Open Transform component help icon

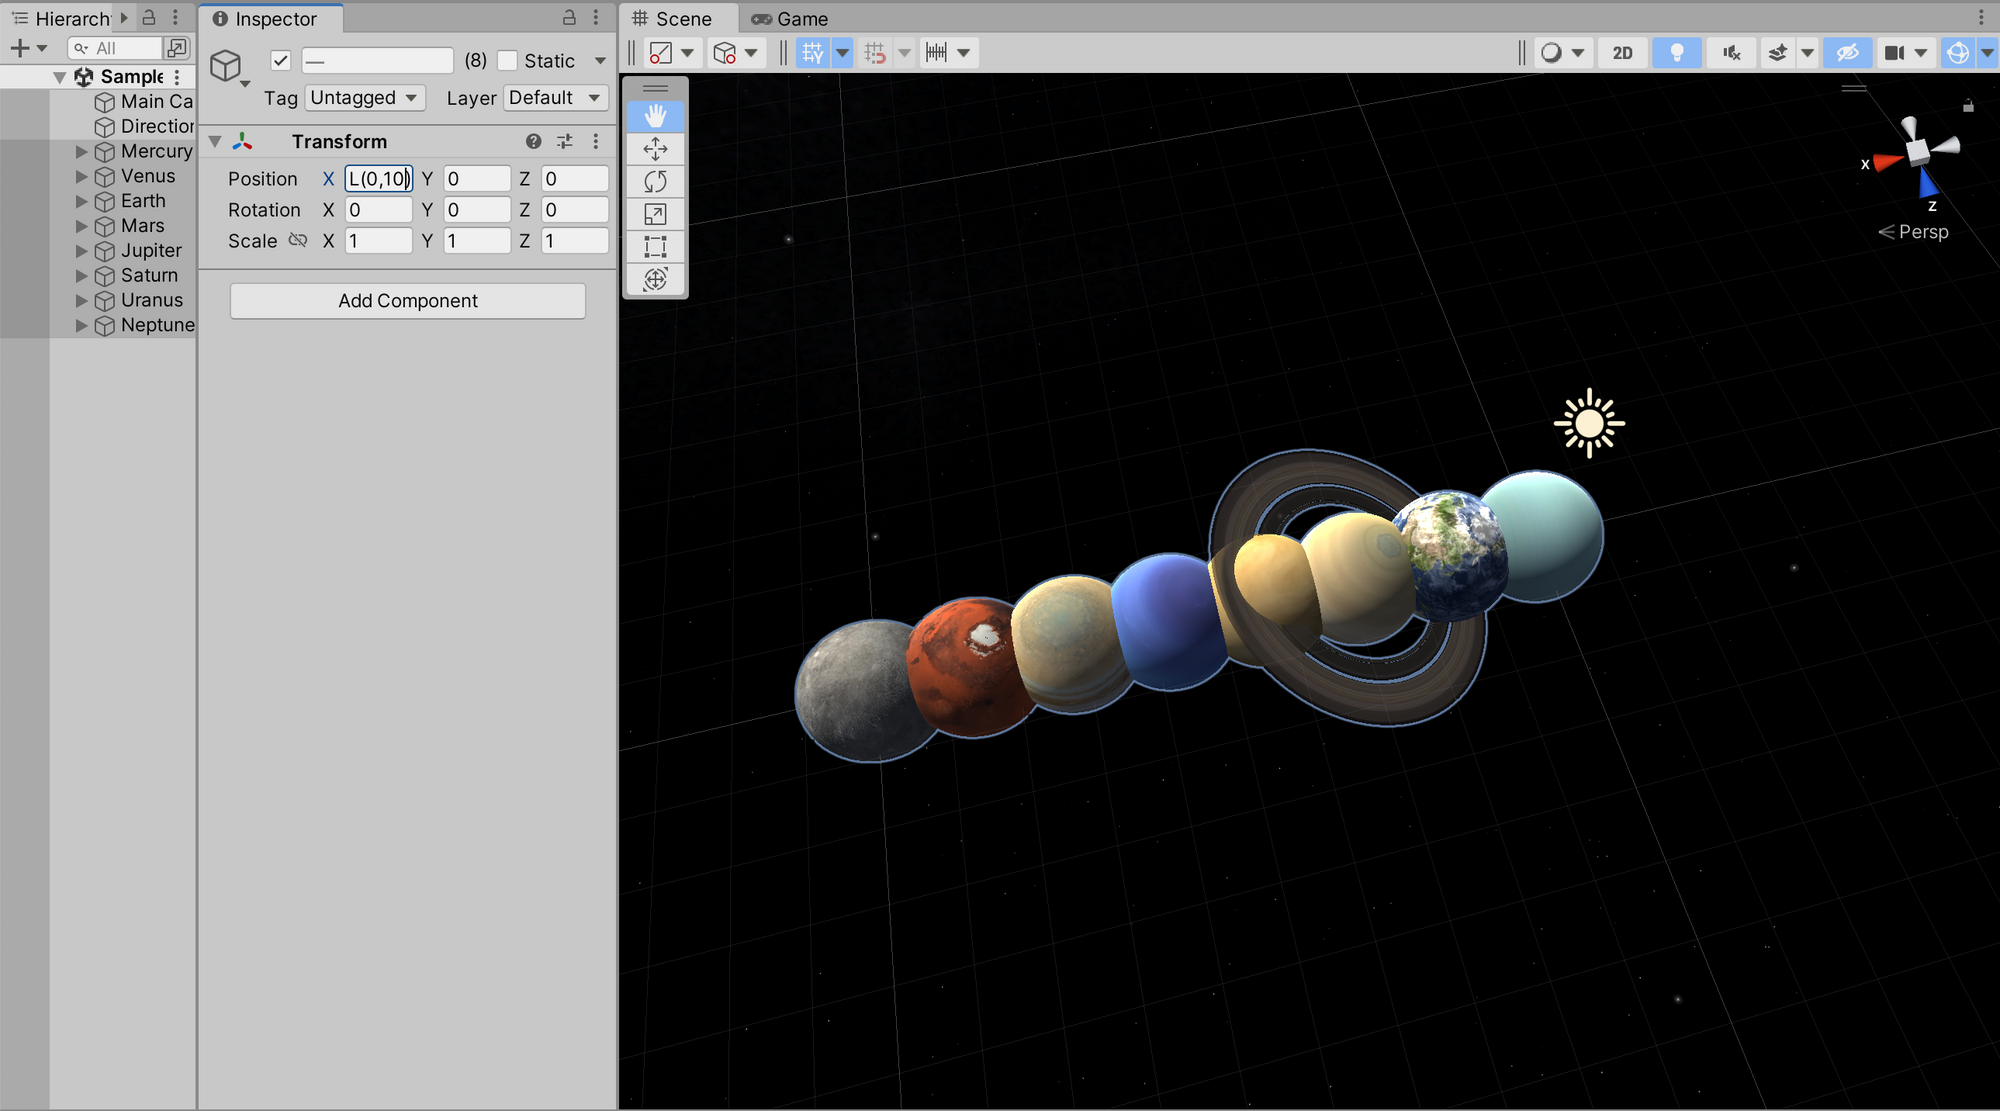point(533,141)
